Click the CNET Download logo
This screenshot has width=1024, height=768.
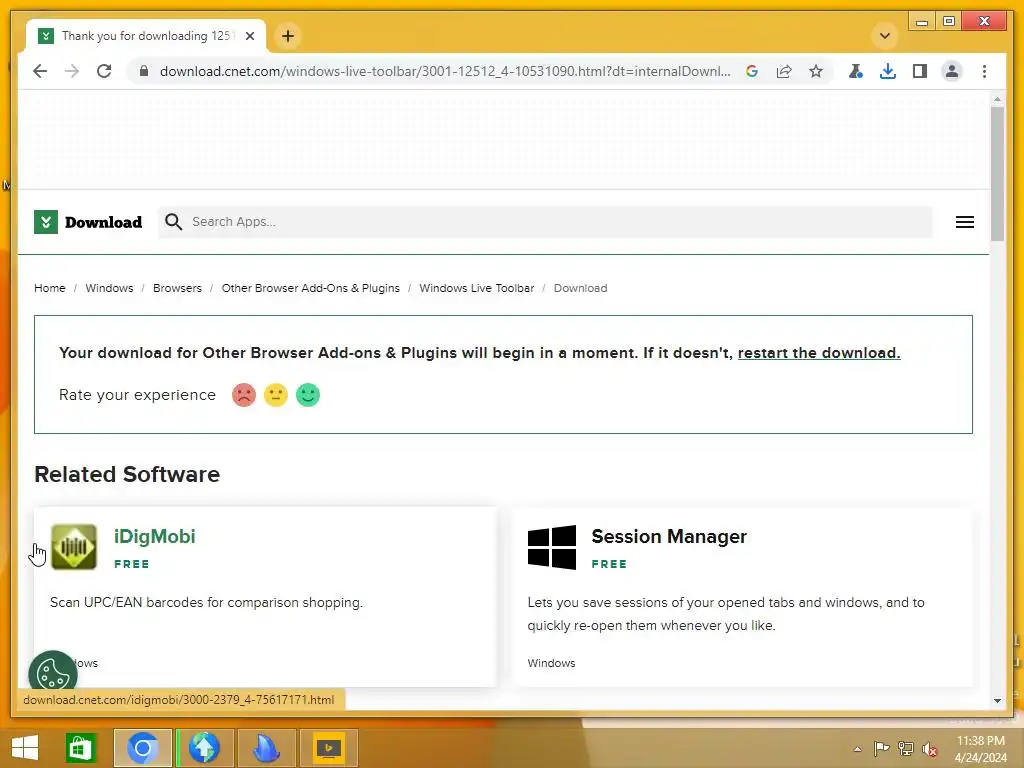tap(88, 222)
